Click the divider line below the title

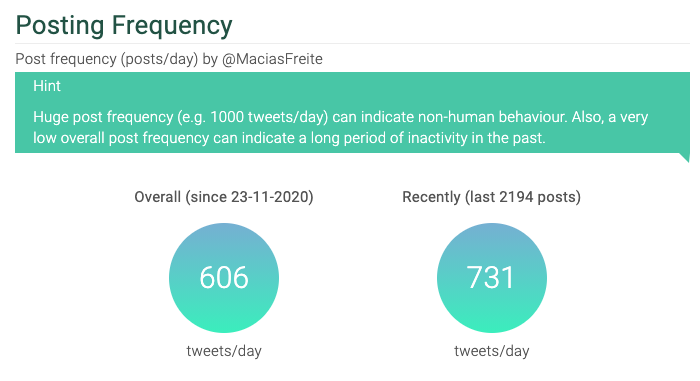tap(352, 44)
